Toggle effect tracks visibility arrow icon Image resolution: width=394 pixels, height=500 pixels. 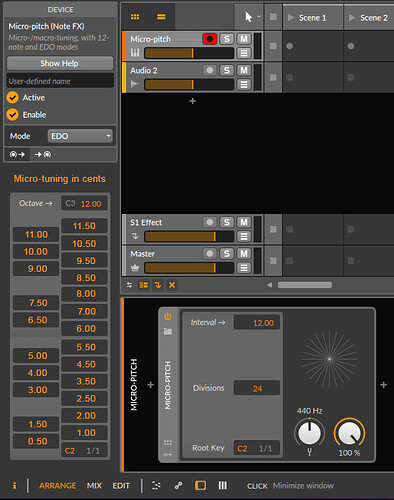tap(158, 285)
